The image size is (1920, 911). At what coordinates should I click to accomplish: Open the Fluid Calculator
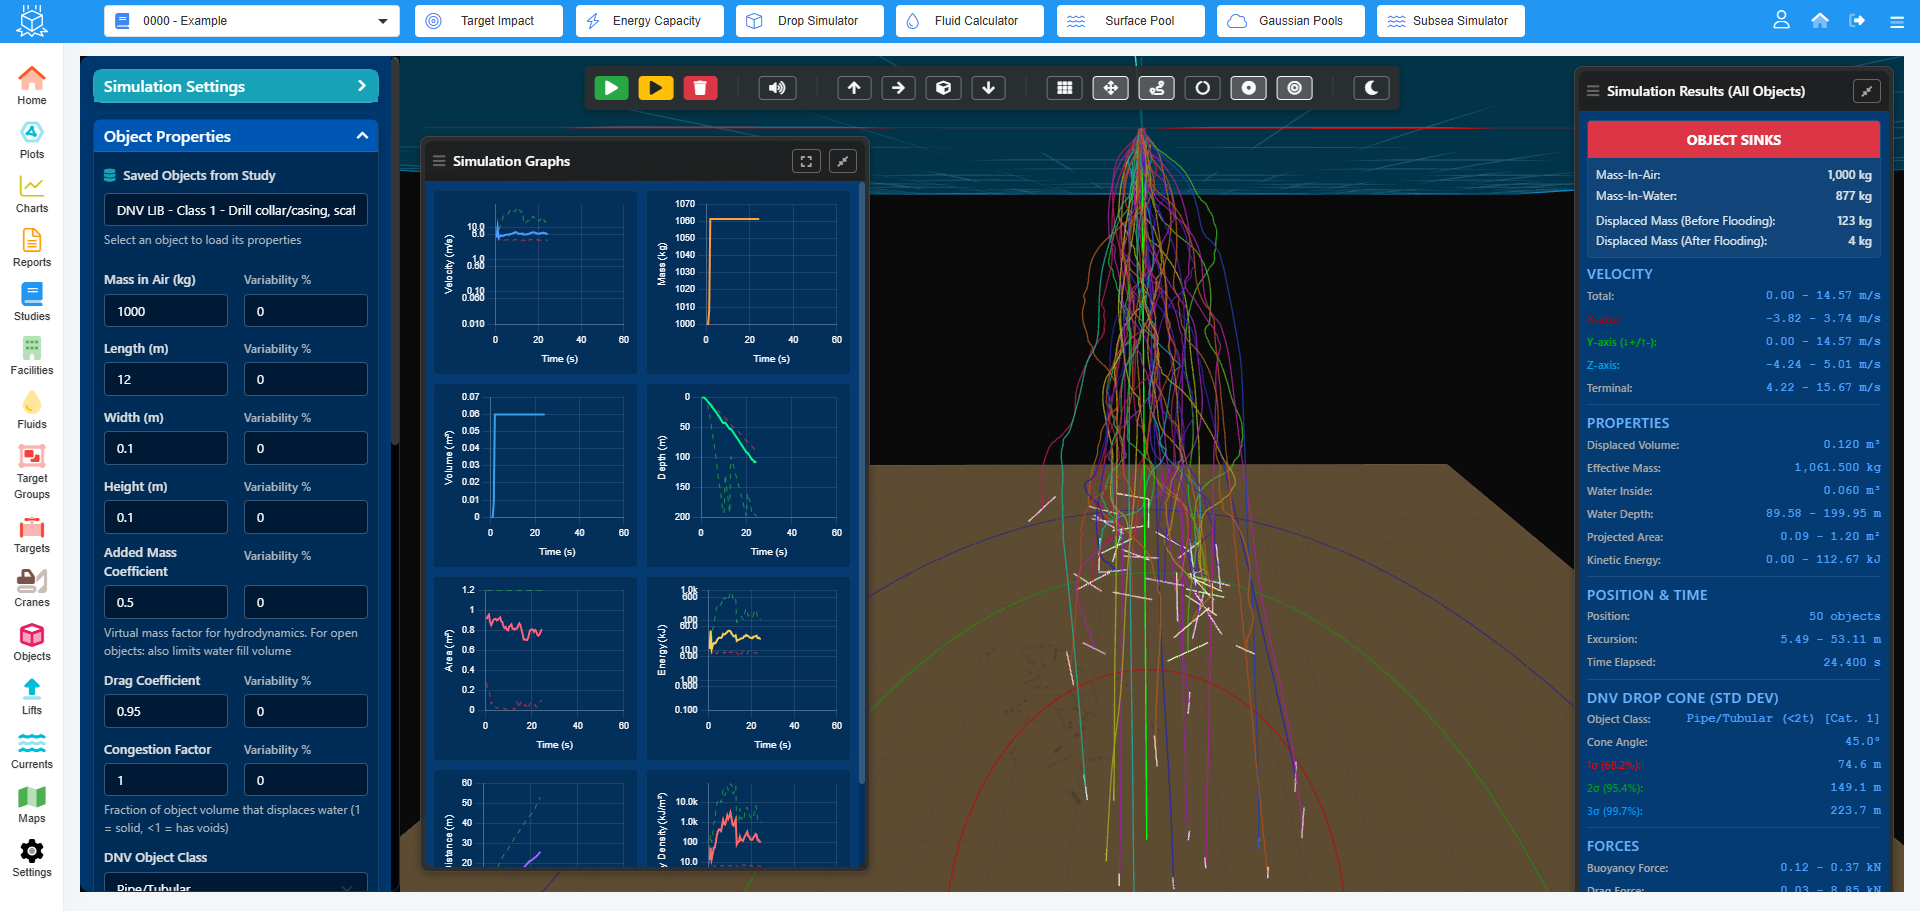[x=968, y=20]
